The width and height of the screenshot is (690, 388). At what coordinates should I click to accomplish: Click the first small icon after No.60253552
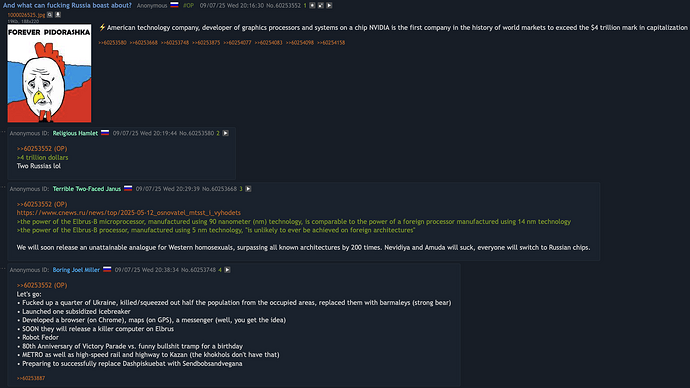point(312,5)
